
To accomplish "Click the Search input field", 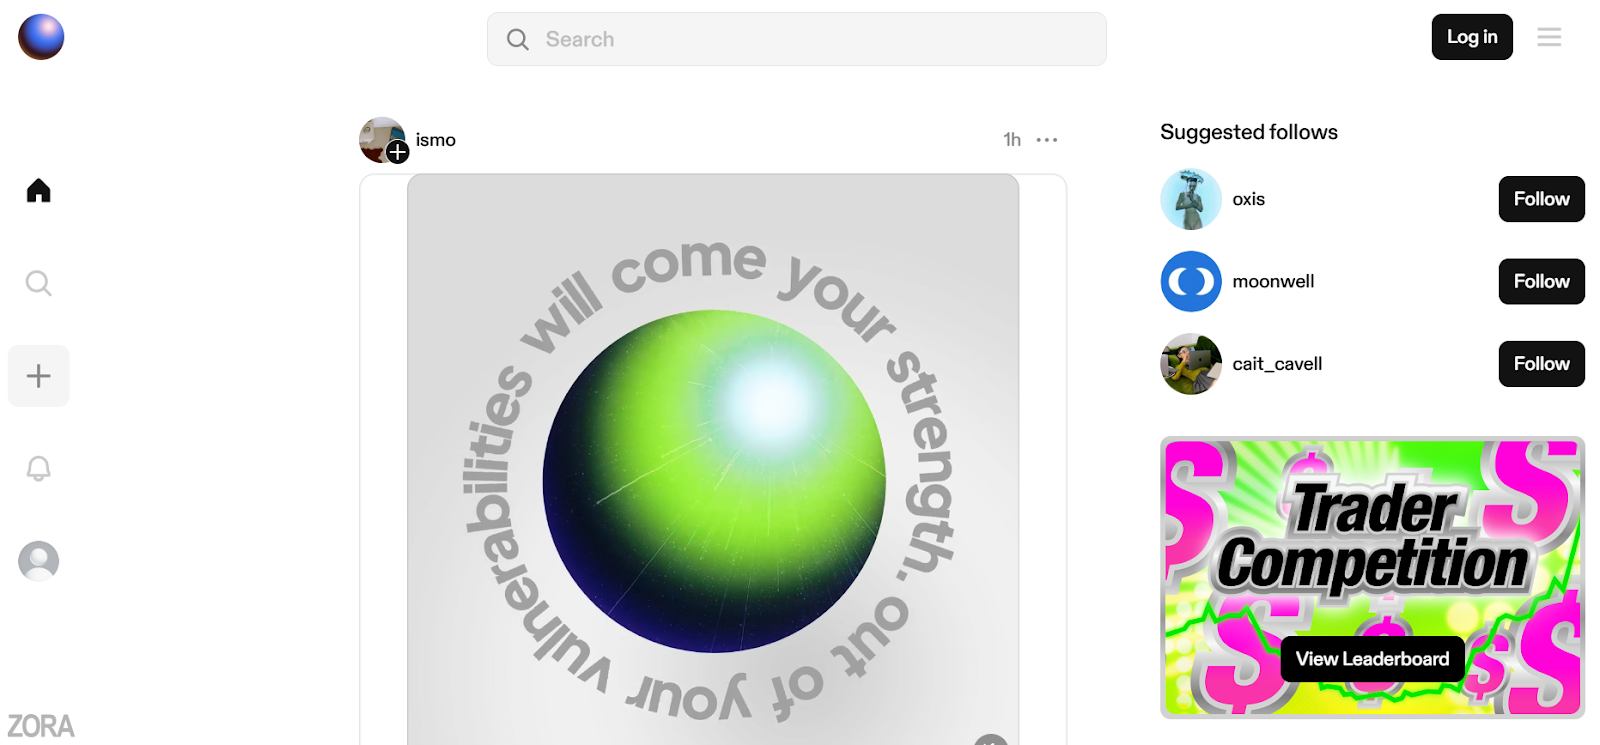I will [797, 39].
